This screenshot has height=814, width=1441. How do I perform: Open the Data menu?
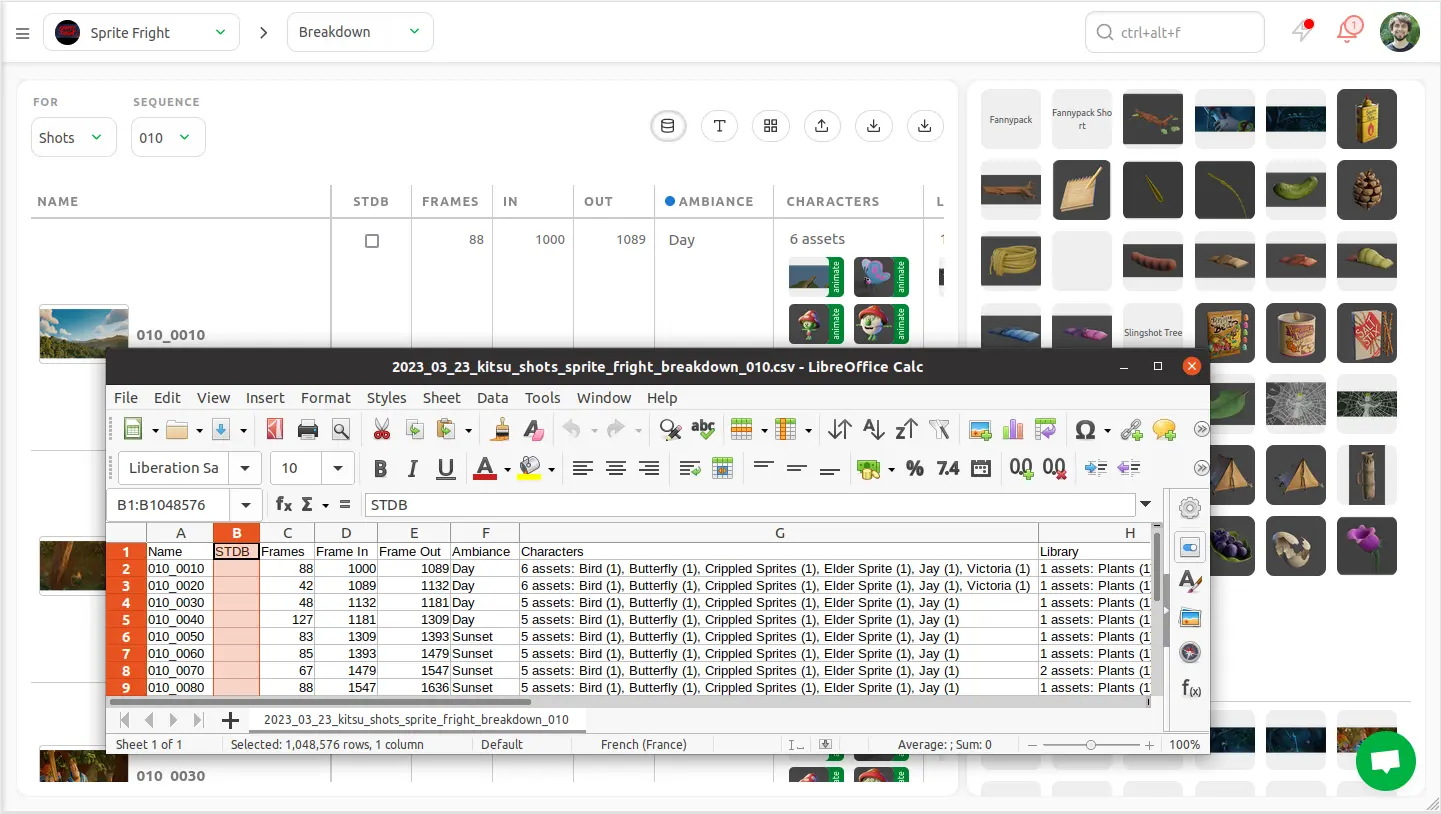492,397
